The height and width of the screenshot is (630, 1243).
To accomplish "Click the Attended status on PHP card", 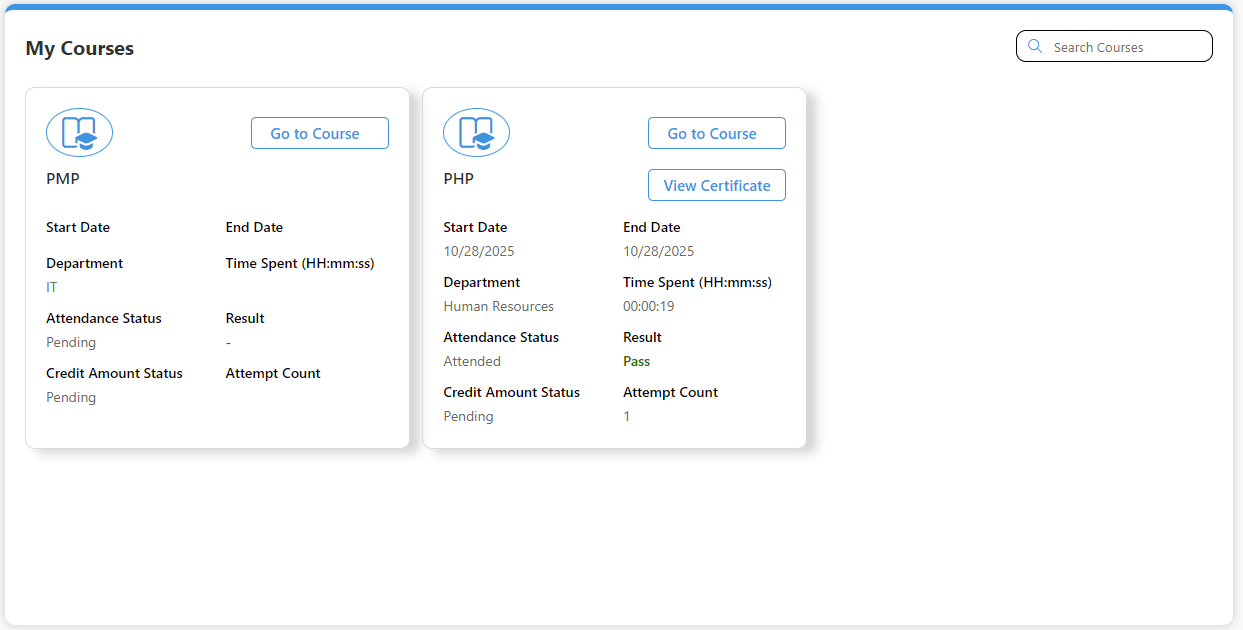I will [x=472, y=361].
